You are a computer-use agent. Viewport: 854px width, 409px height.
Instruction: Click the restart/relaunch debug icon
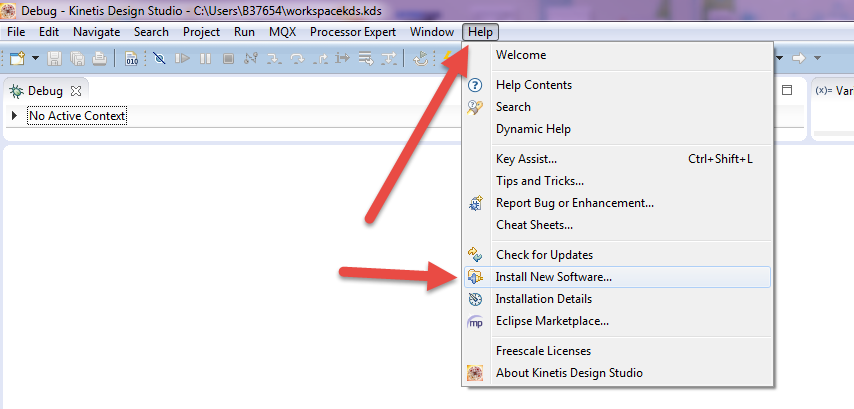[420, 58]
